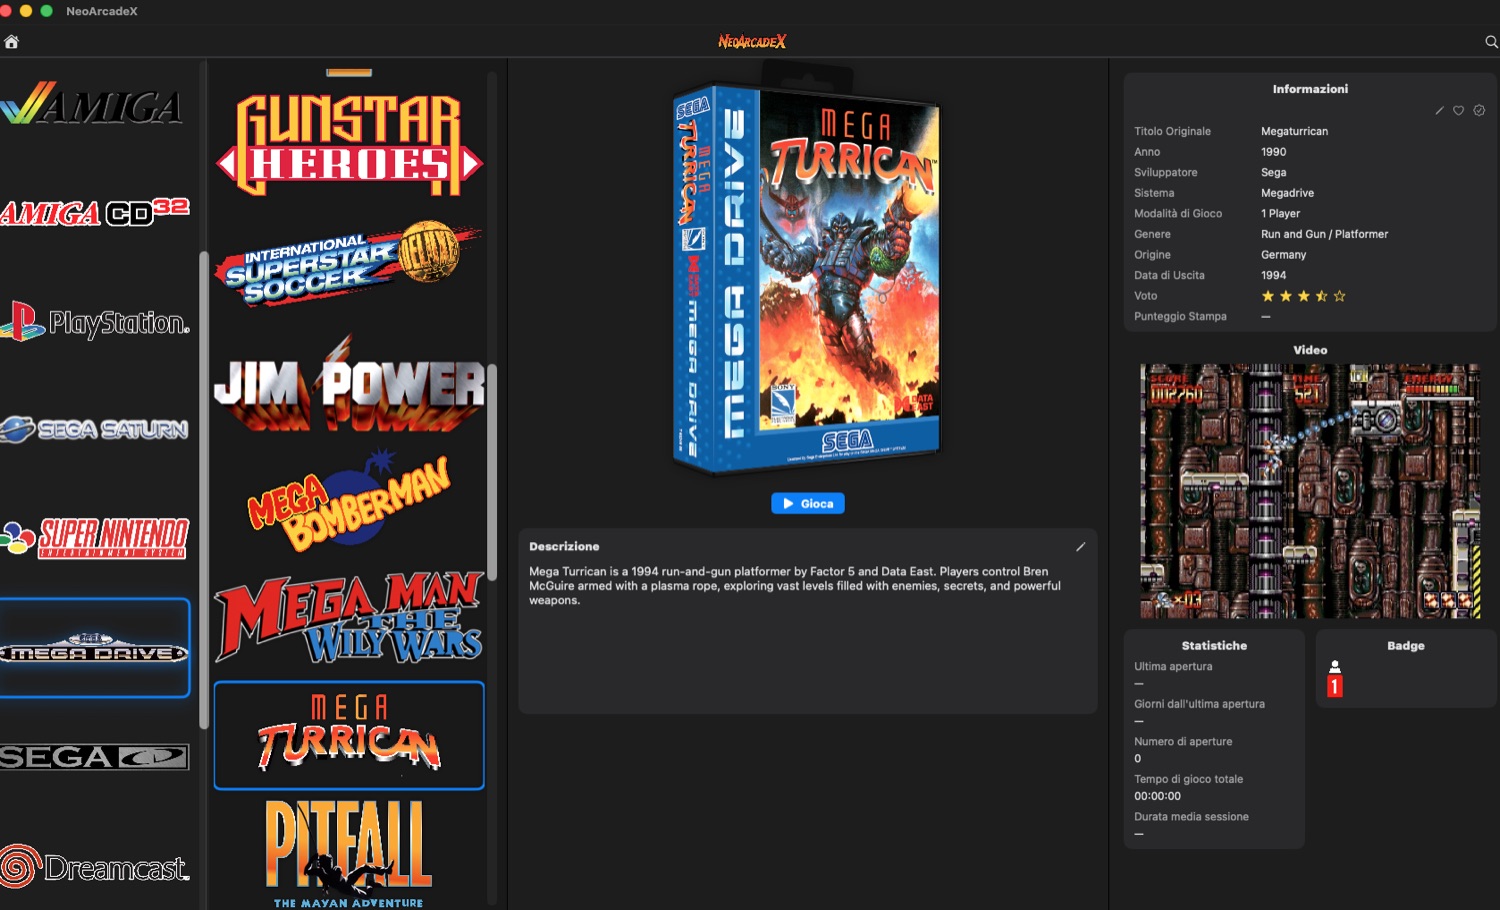Viewport: 1500px width, 910px height.
Task: Select Mega Turrican logo in game list
Action: (349, 735)
